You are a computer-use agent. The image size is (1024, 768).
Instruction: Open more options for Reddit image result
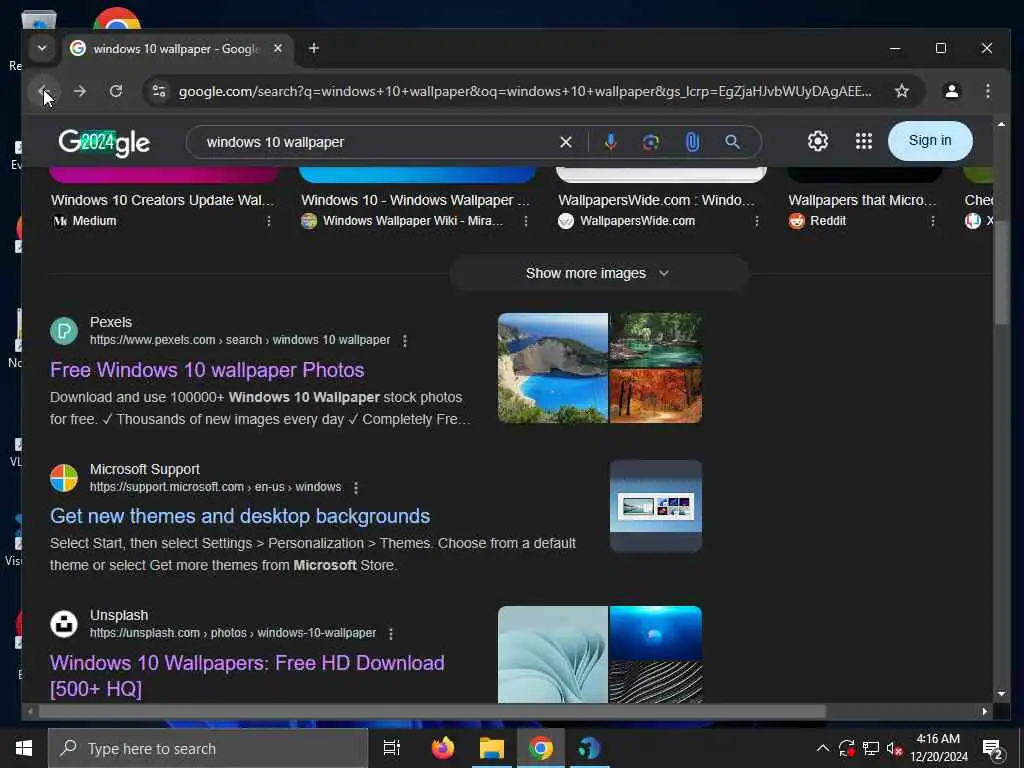(x=933, y=221)
